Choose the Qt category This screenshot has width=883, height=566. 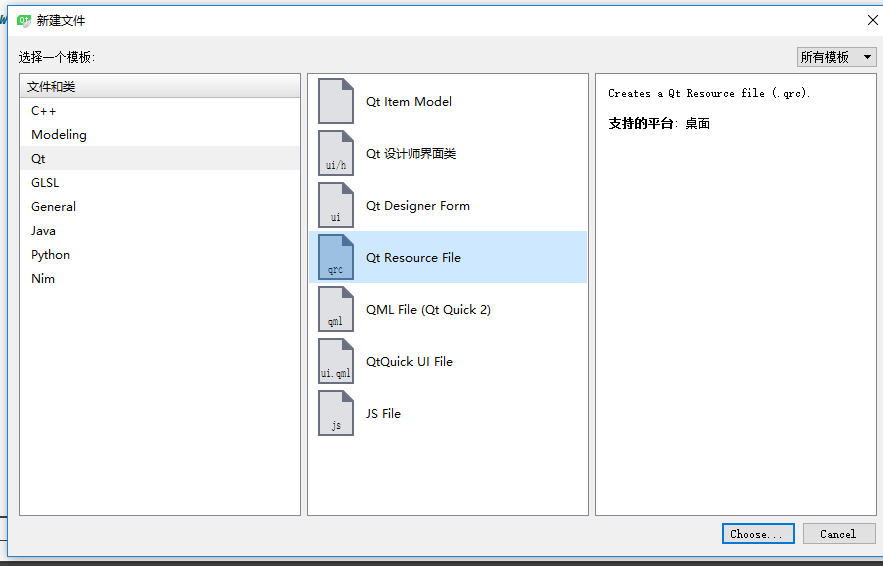(x=160, y=158)
